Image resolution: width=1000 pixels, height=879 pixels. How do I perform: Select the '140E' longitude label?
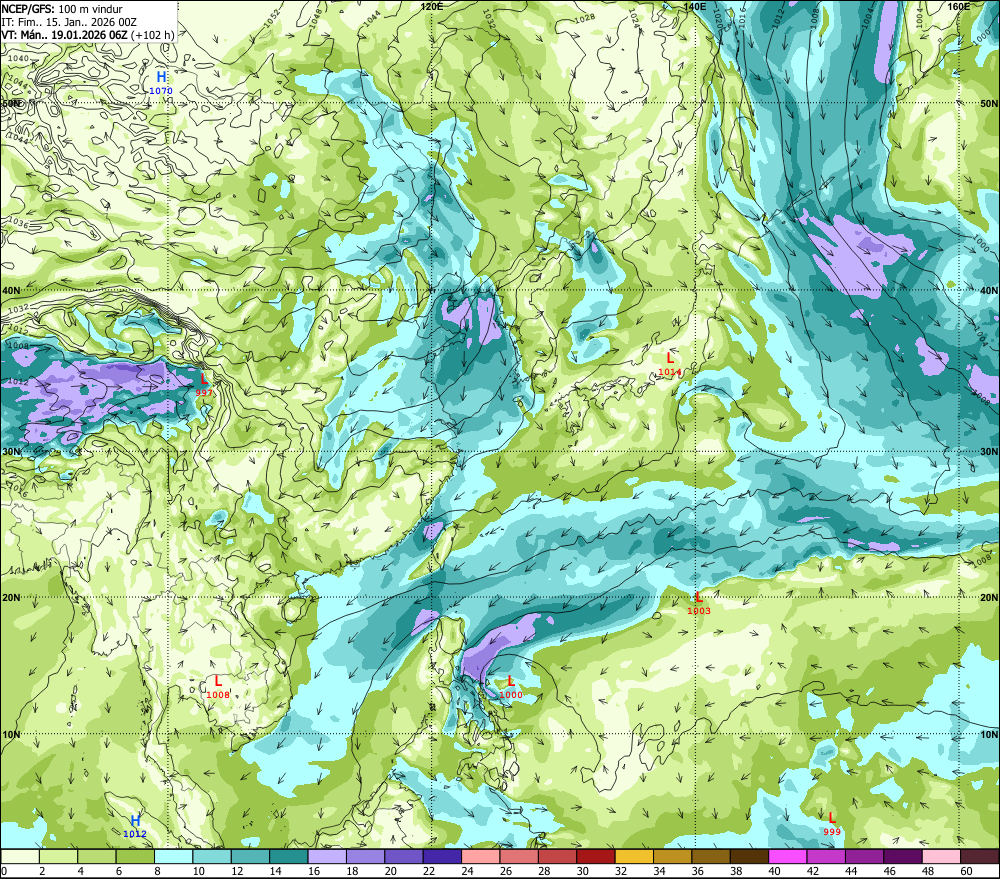coord(695,6)
